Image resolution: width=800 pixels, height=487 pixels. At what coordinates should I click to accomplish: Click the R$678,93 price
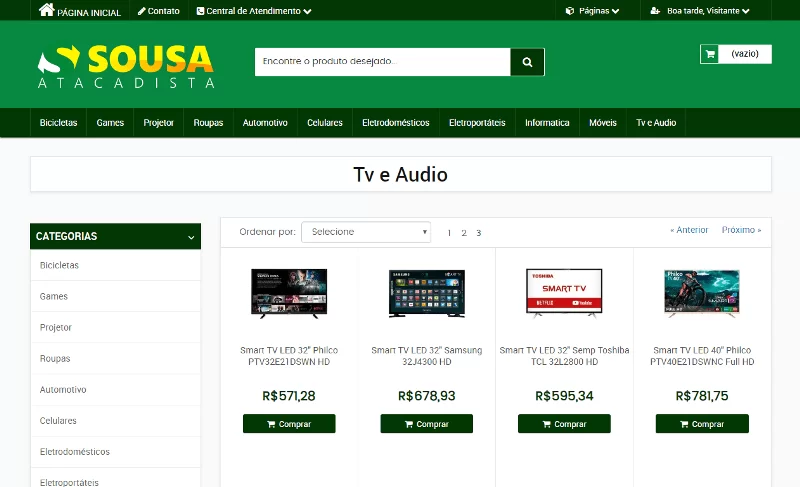(x=427, y=396)
